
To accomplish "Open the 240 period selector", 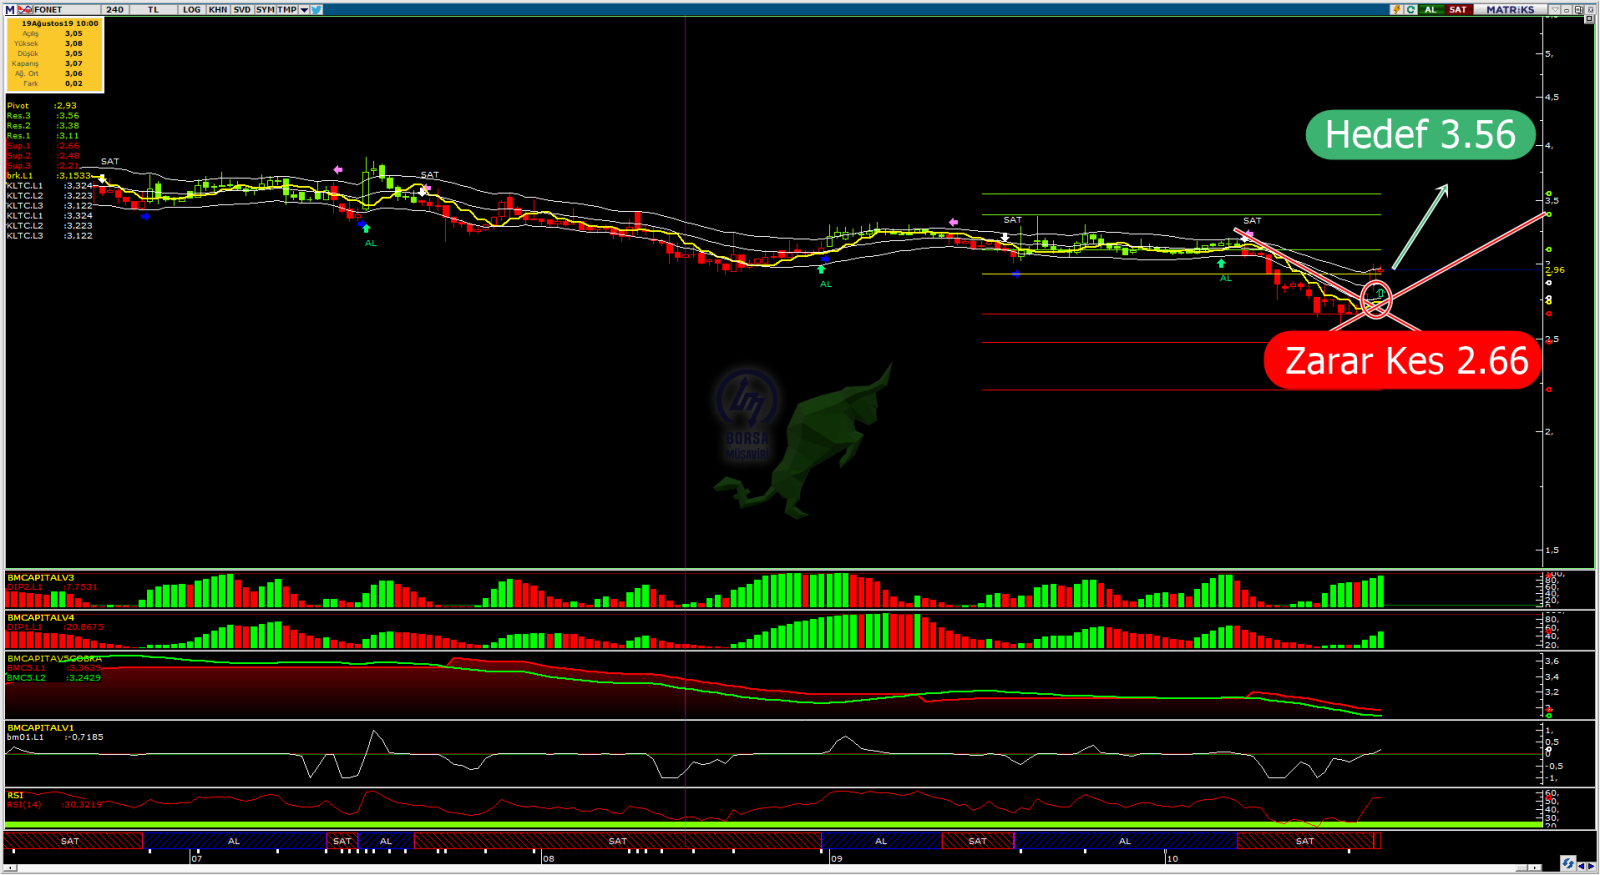I will (x=115, y=10).
